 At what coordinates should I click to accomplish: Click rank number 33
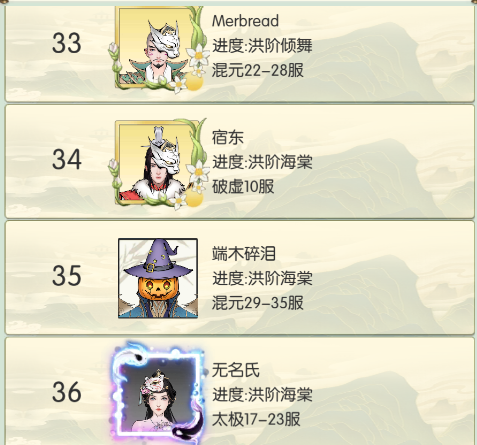tap(67, 43)
